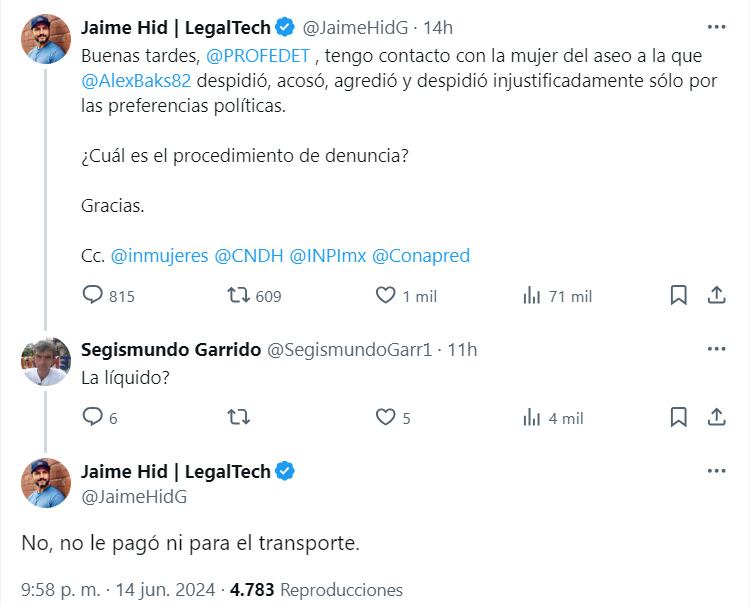Bookmark Jaime Hid's first tweet
Viewport: 750px width, 606px height.
coord(678,296)
